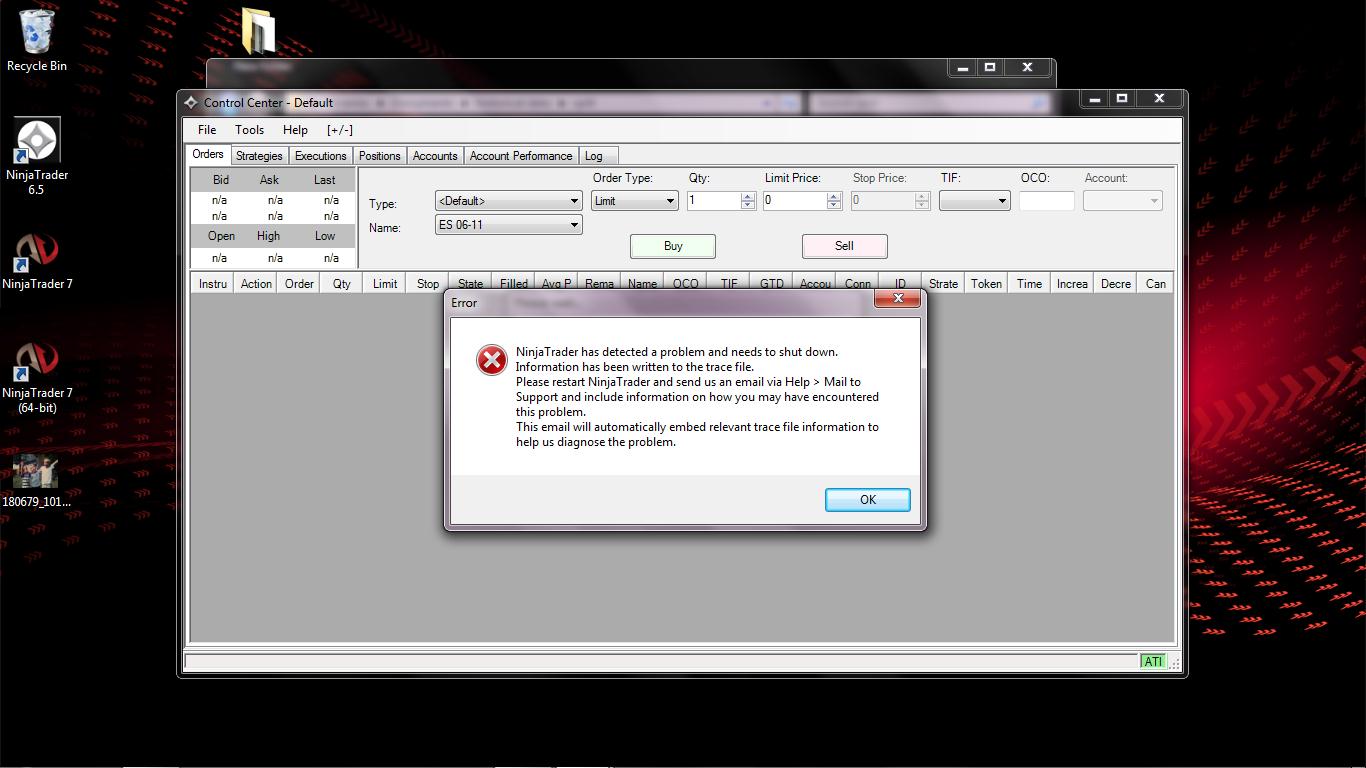Open the Tools menu
Screen dimensions: 1366x768
click(249, 130)
